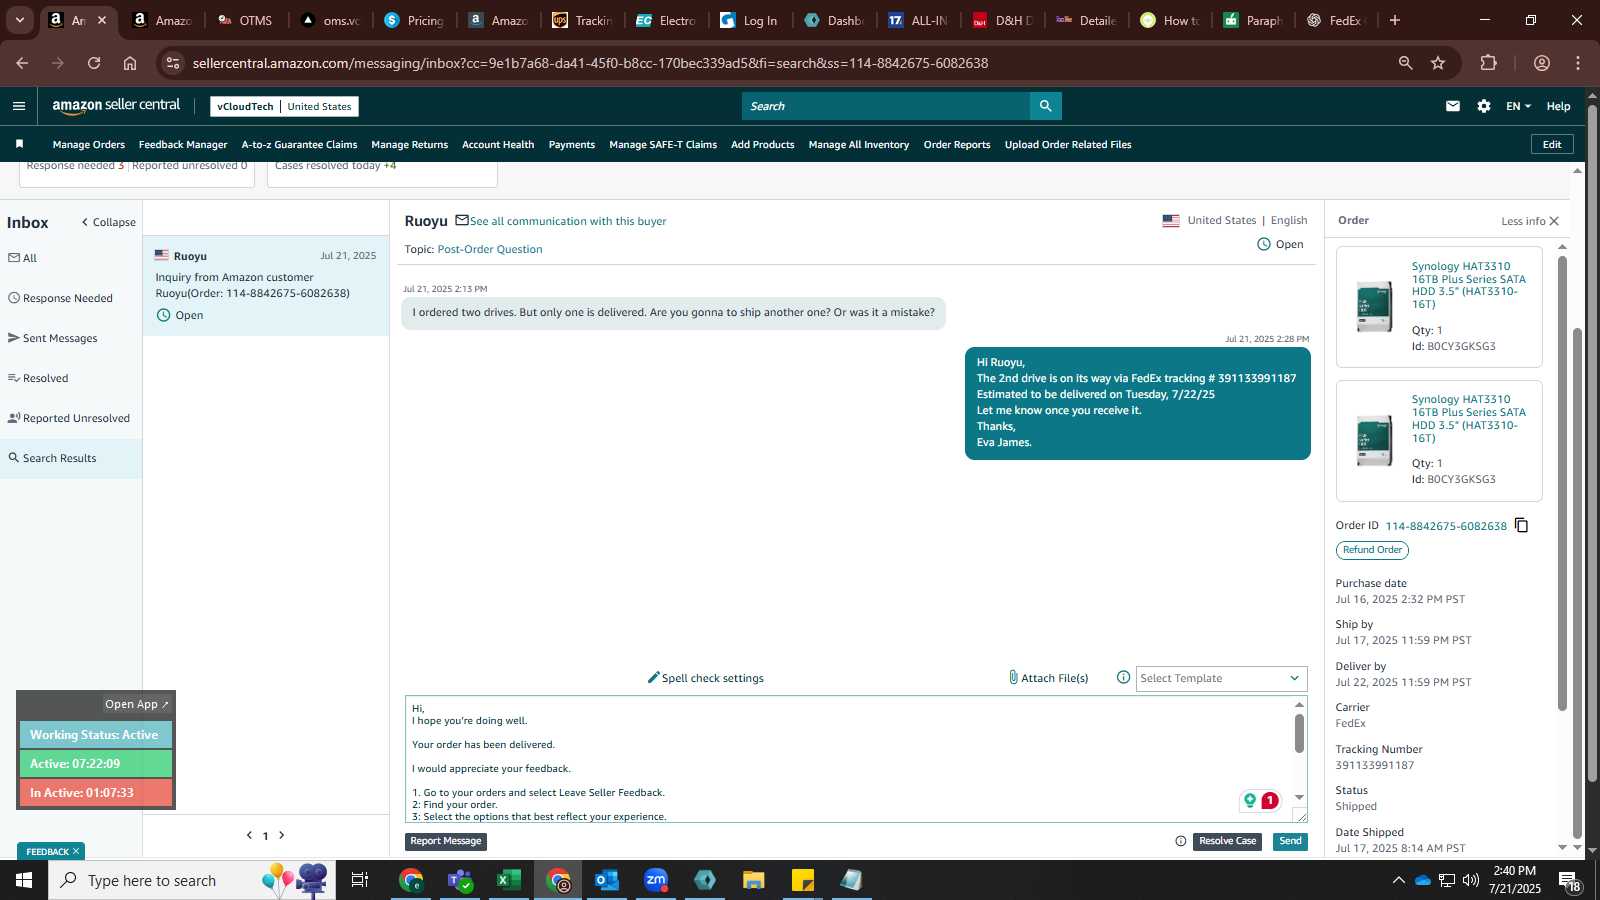Open Feedback Manager in the nav bar
The height and width of the screenshot is (900, 1600).
[183, 145]
